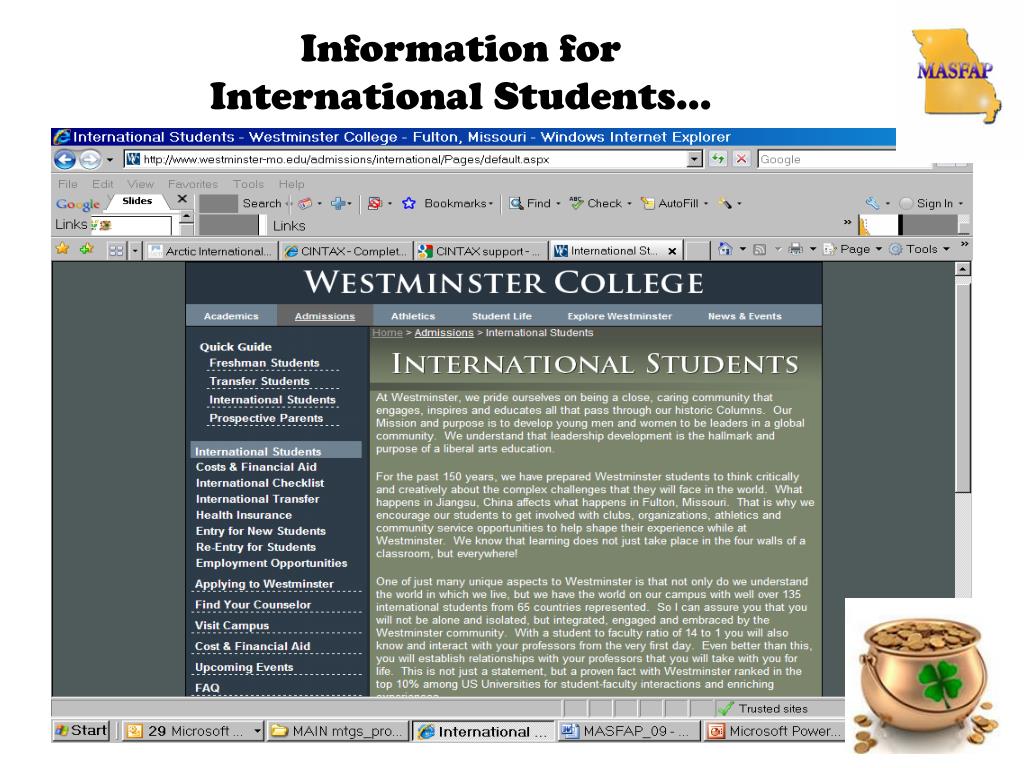This screenshot has height=768, width=1024.
Task: Click the Print icon in command bar
Action: click(x=795, y=249)
